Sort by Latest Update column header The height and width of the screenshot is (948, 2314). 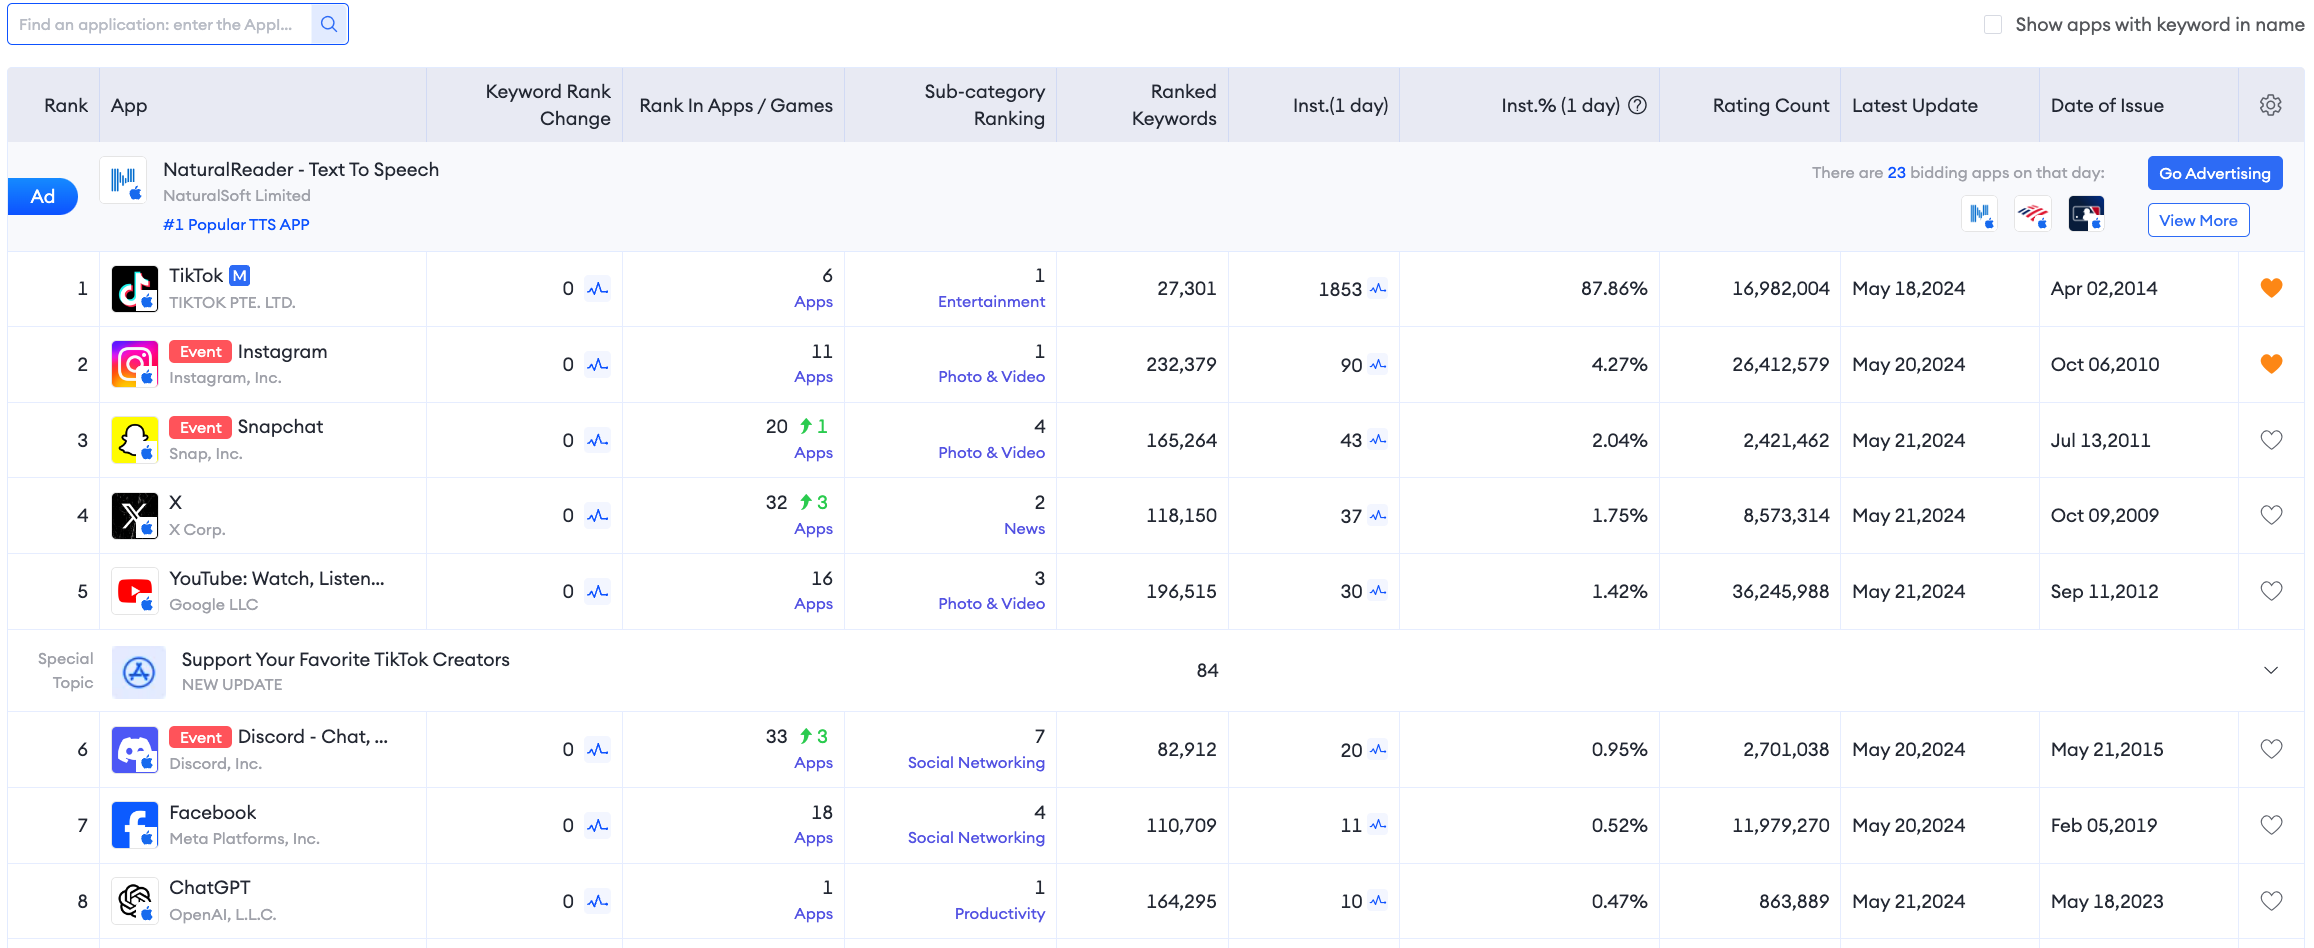click(x=1915, y=105)
